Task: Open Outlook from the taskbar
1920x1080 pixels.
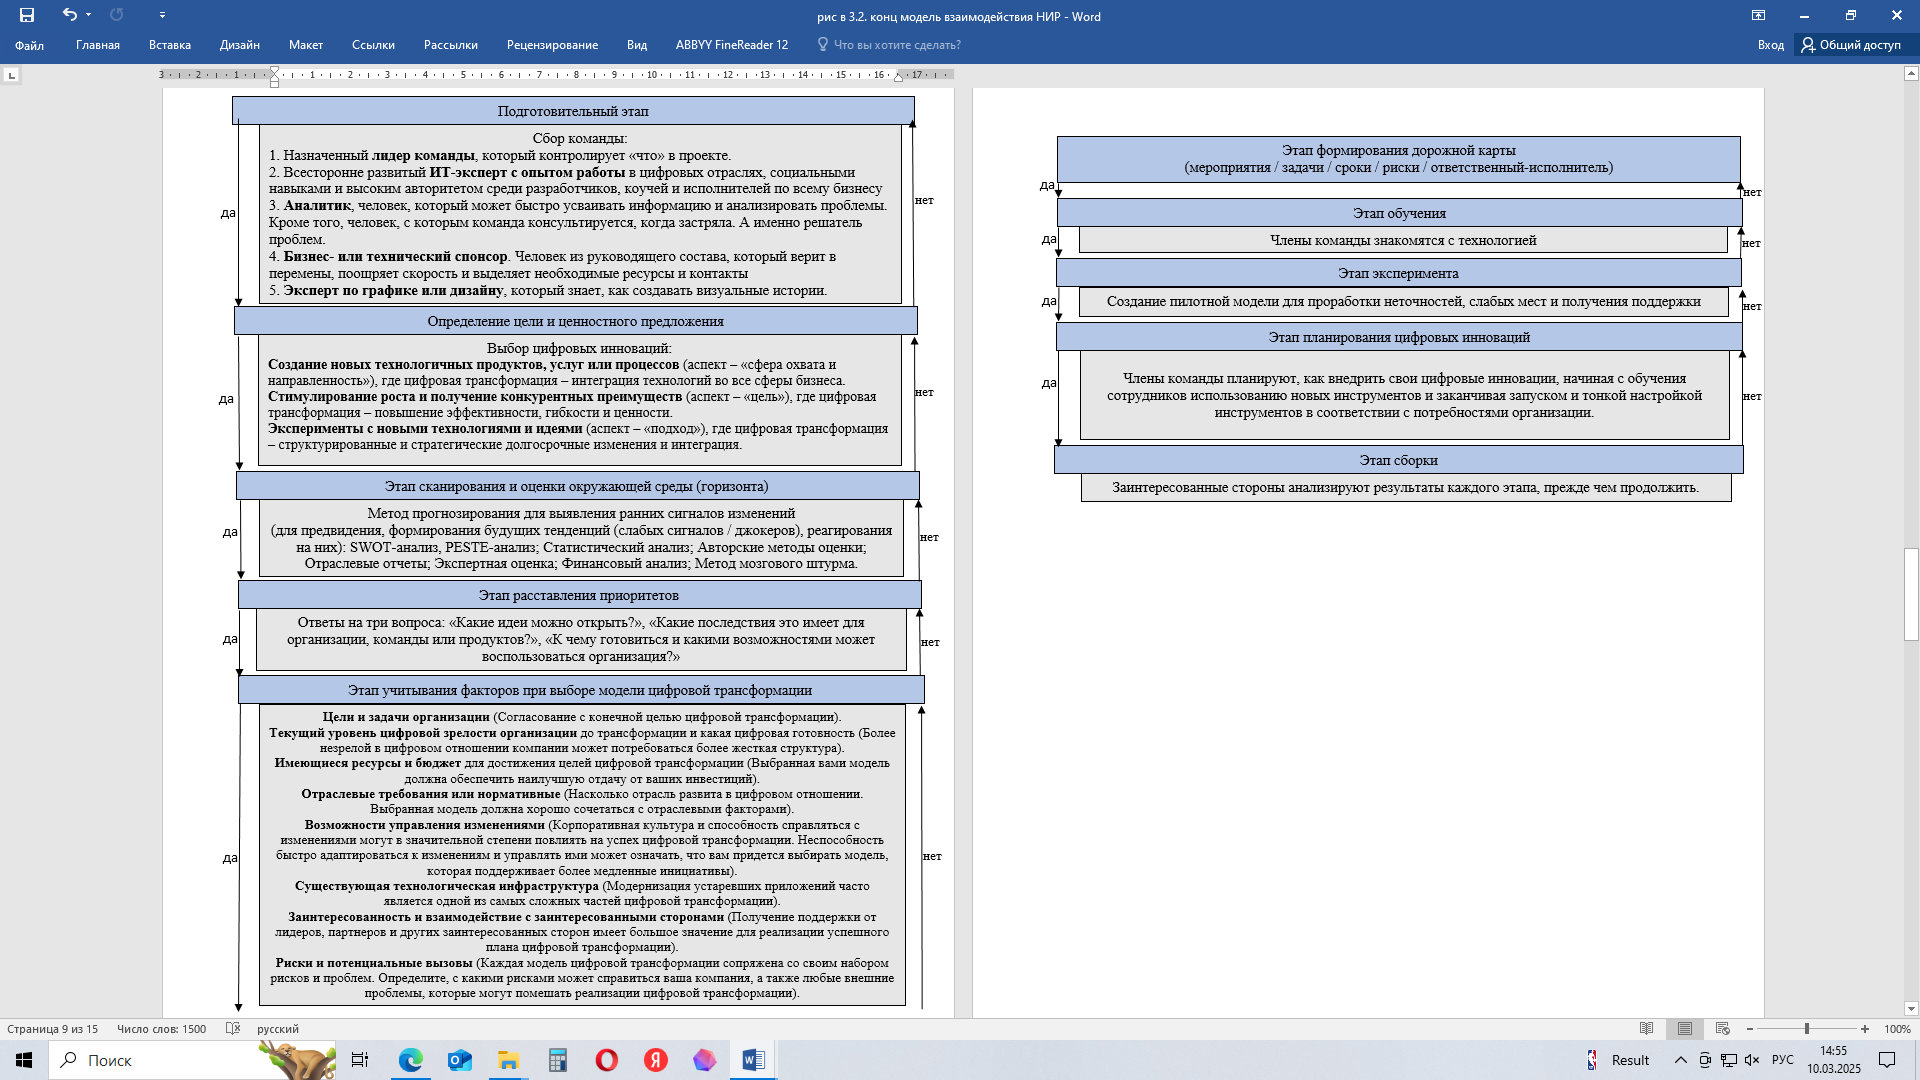Action: 459,1060
